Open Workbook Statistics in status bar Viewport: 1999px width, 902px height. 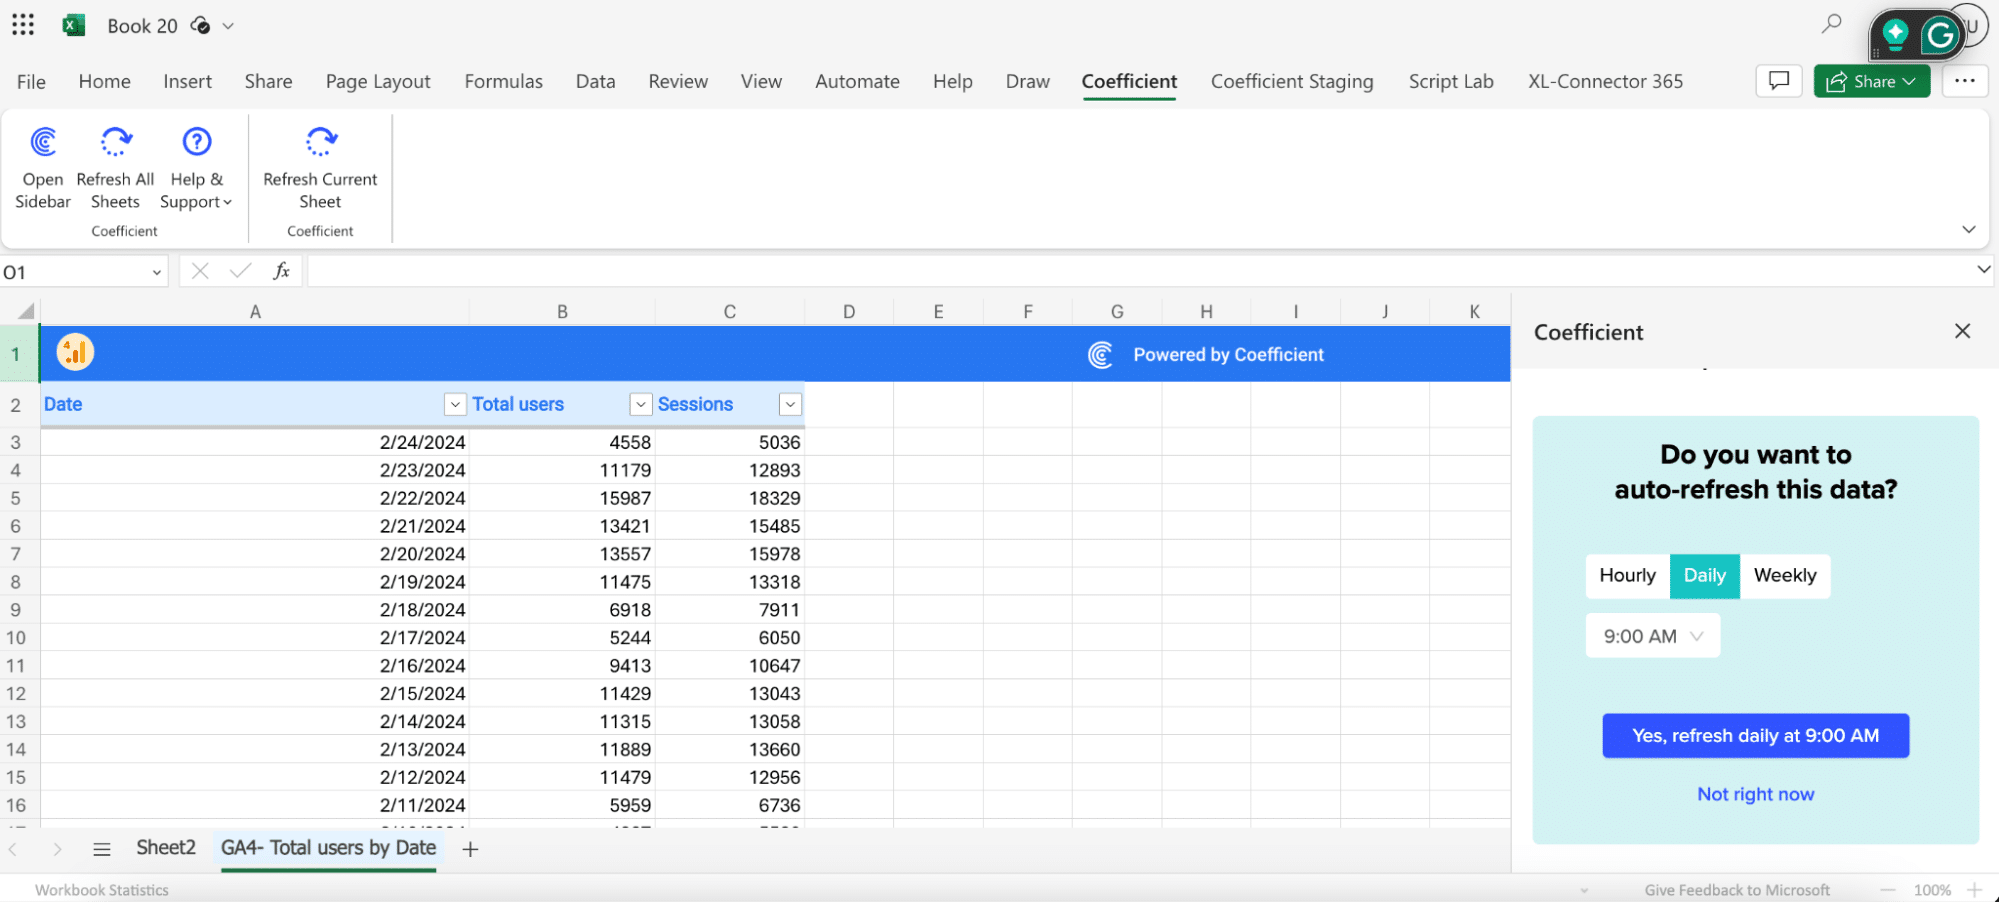(102, 890)
